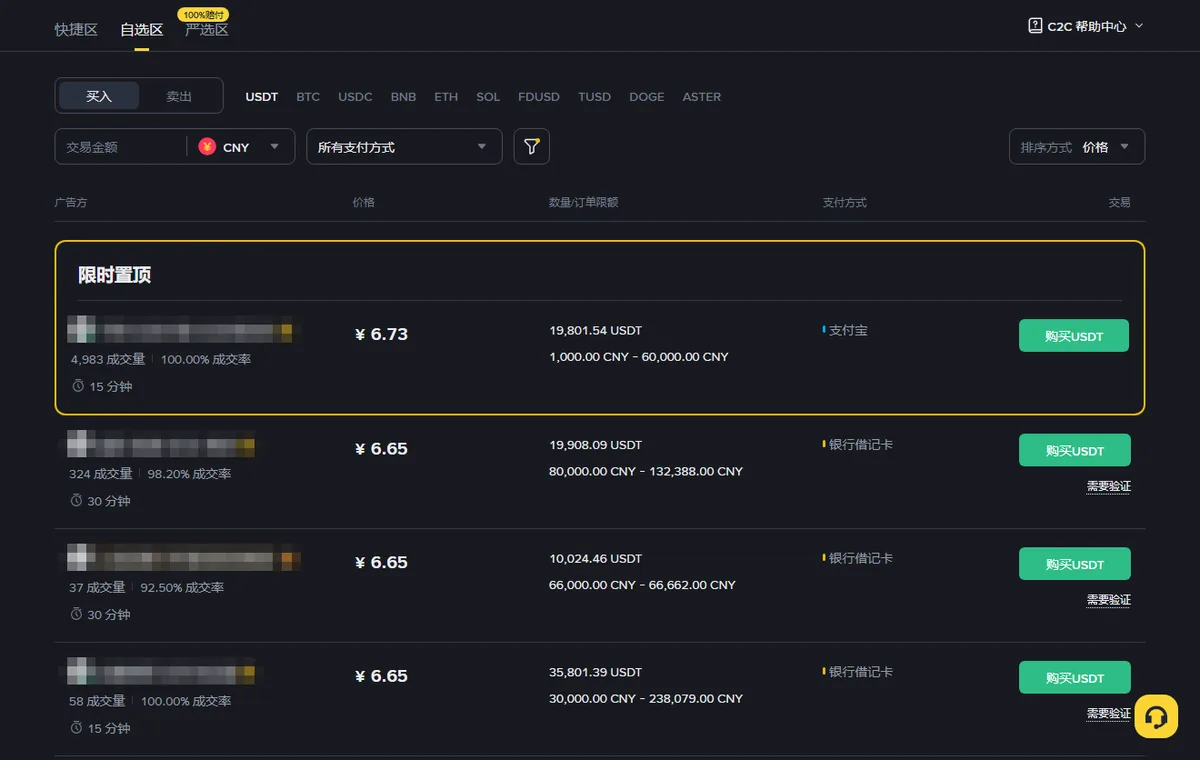Open blurred advertiser name with 37 orders
The width and height of the screenshot is (1200, 760).
tap(184, 558)
